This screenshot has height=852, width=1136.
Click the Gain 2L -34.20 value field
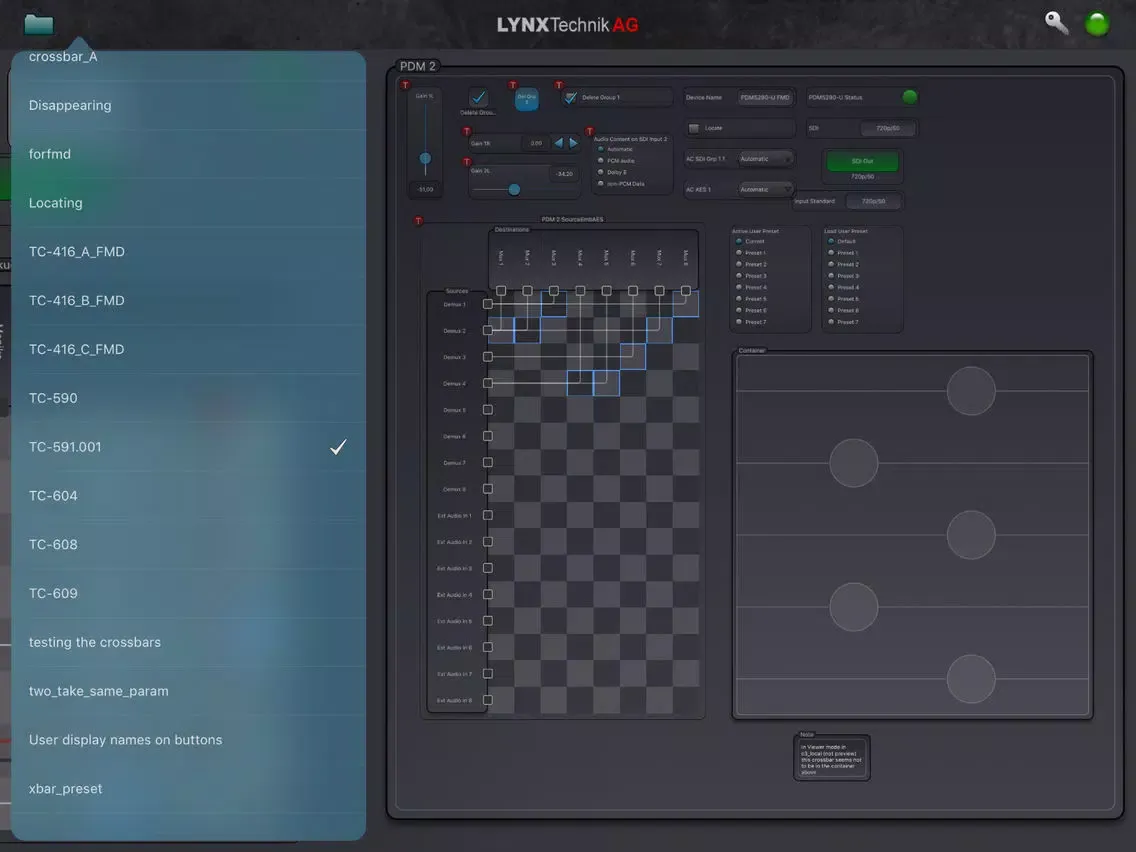pos(564,174)
